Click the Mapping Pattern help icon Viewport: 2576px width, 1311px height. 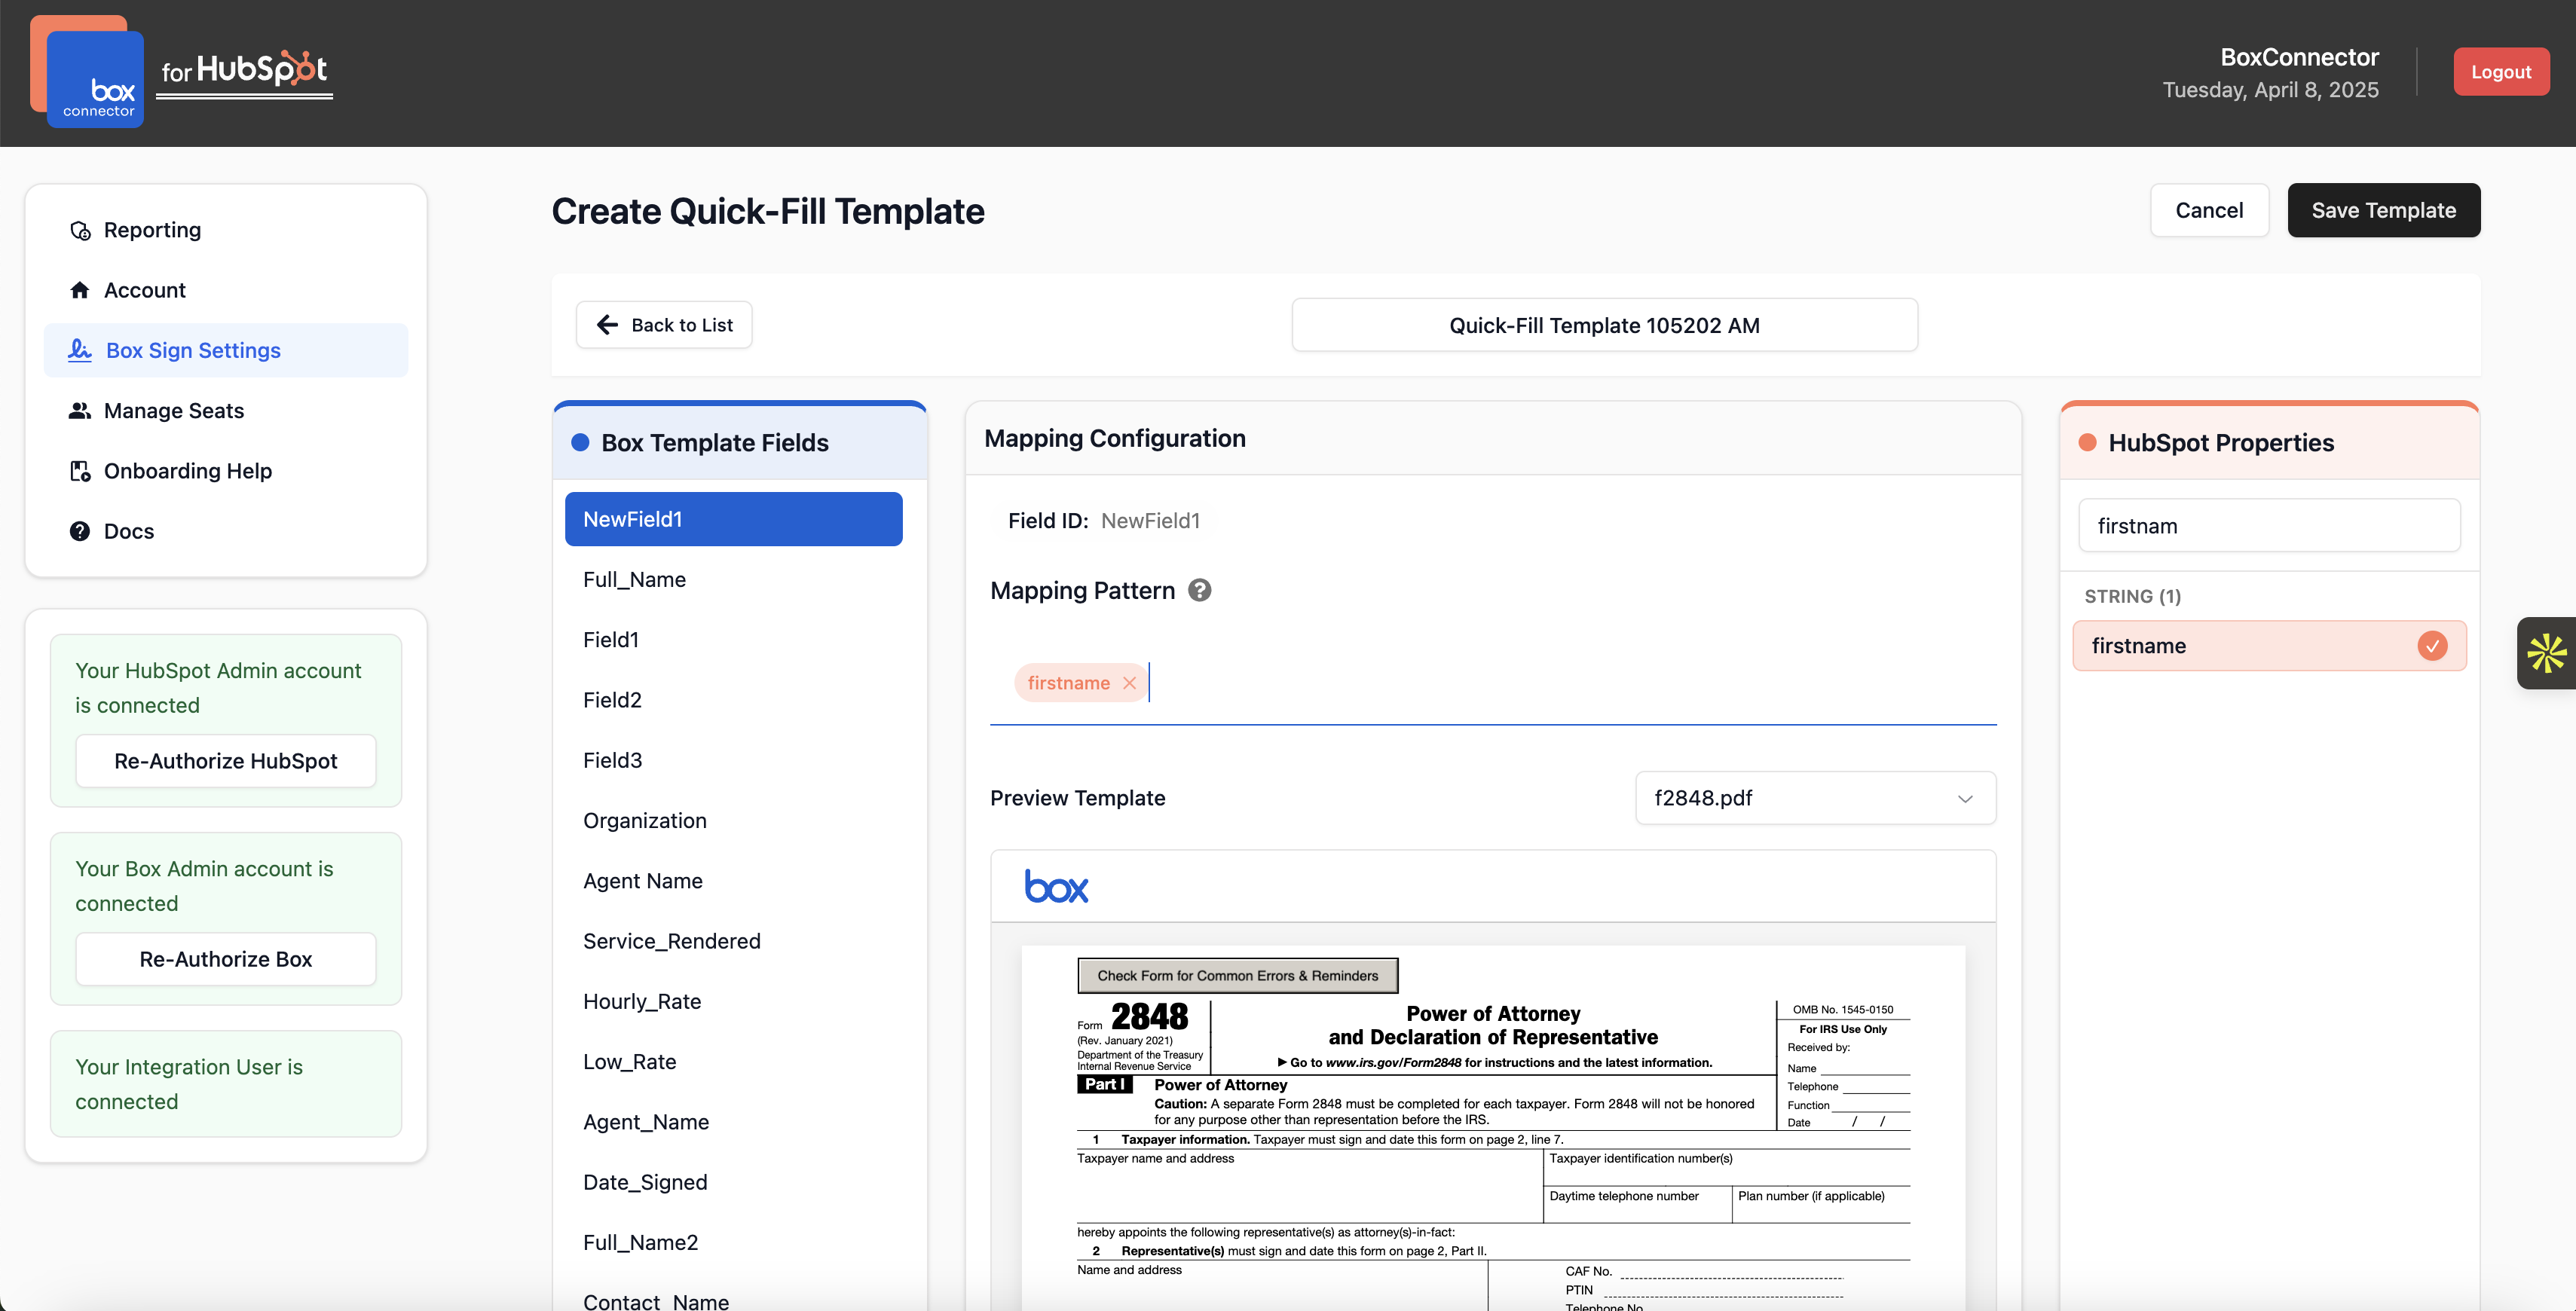point(1199,590)
